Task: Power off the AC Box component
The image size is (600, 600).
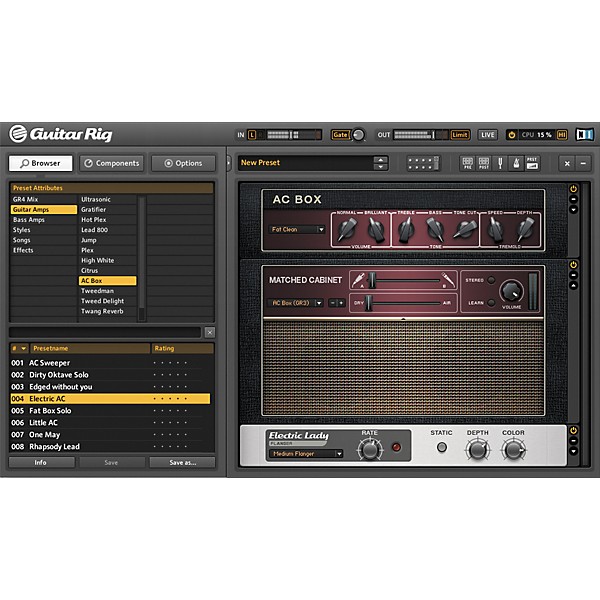Action: [x=573, y=189]
